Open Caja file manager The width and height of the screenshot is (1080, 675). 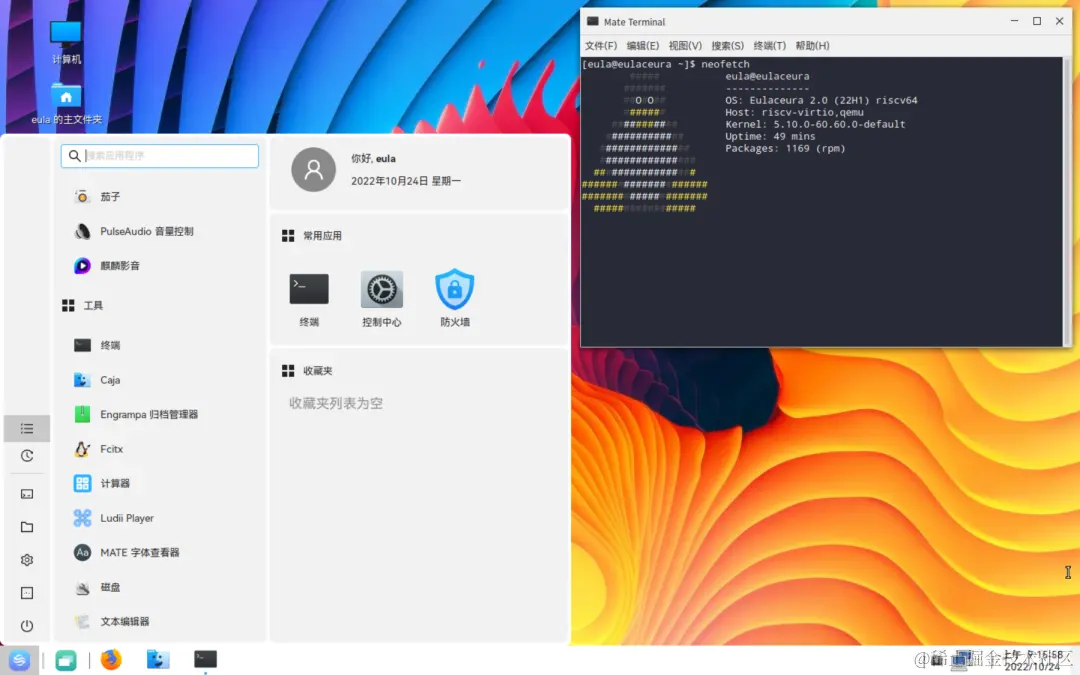tap(112, 380)
